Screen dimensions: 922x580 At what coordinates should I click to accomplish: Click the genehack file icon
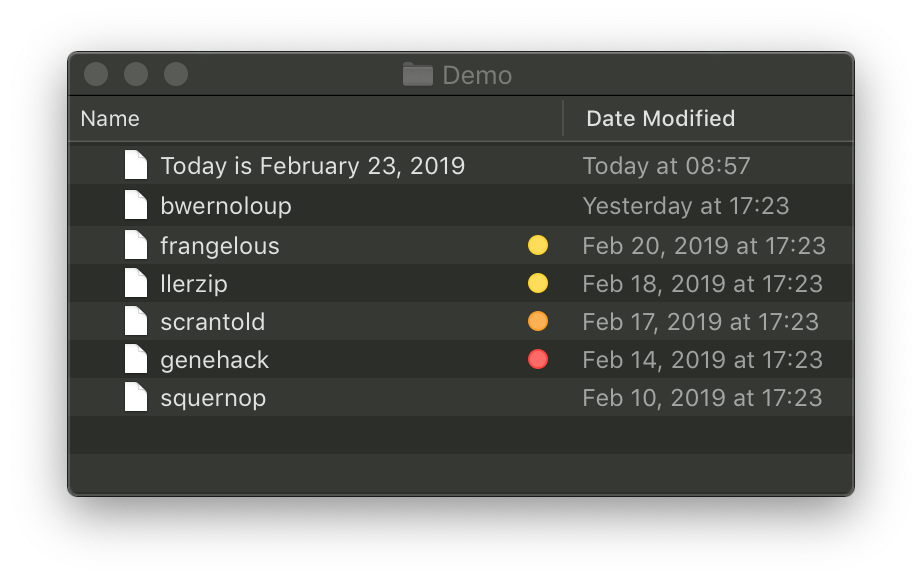[x=136, y=359]
